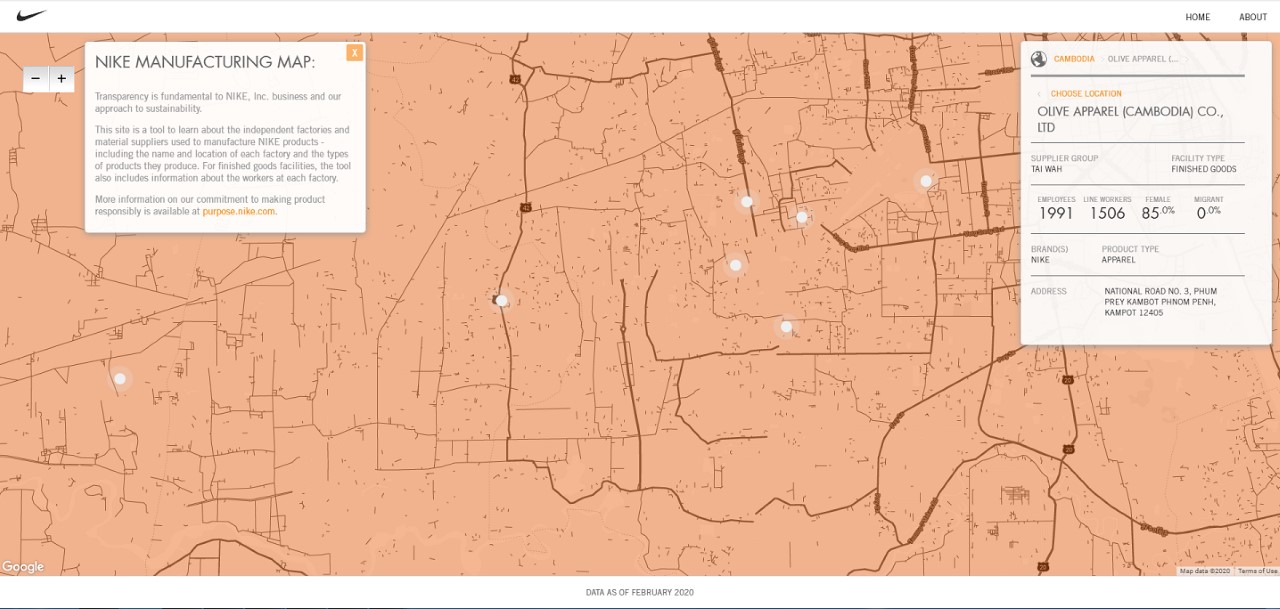Open the map Terms of Use link
1280x609 pixels.
pos(1258,571)
